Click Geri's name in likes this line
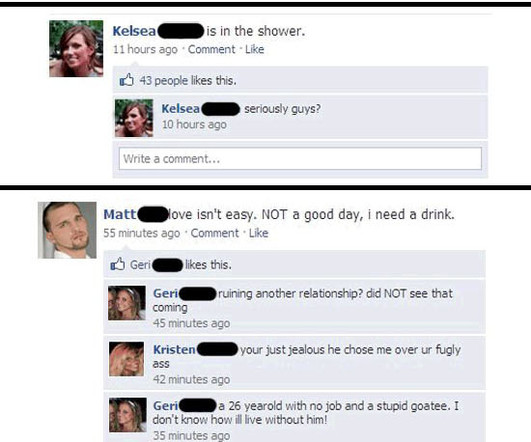The height and width of the screenshot is (442, 531). click(140, 265)
